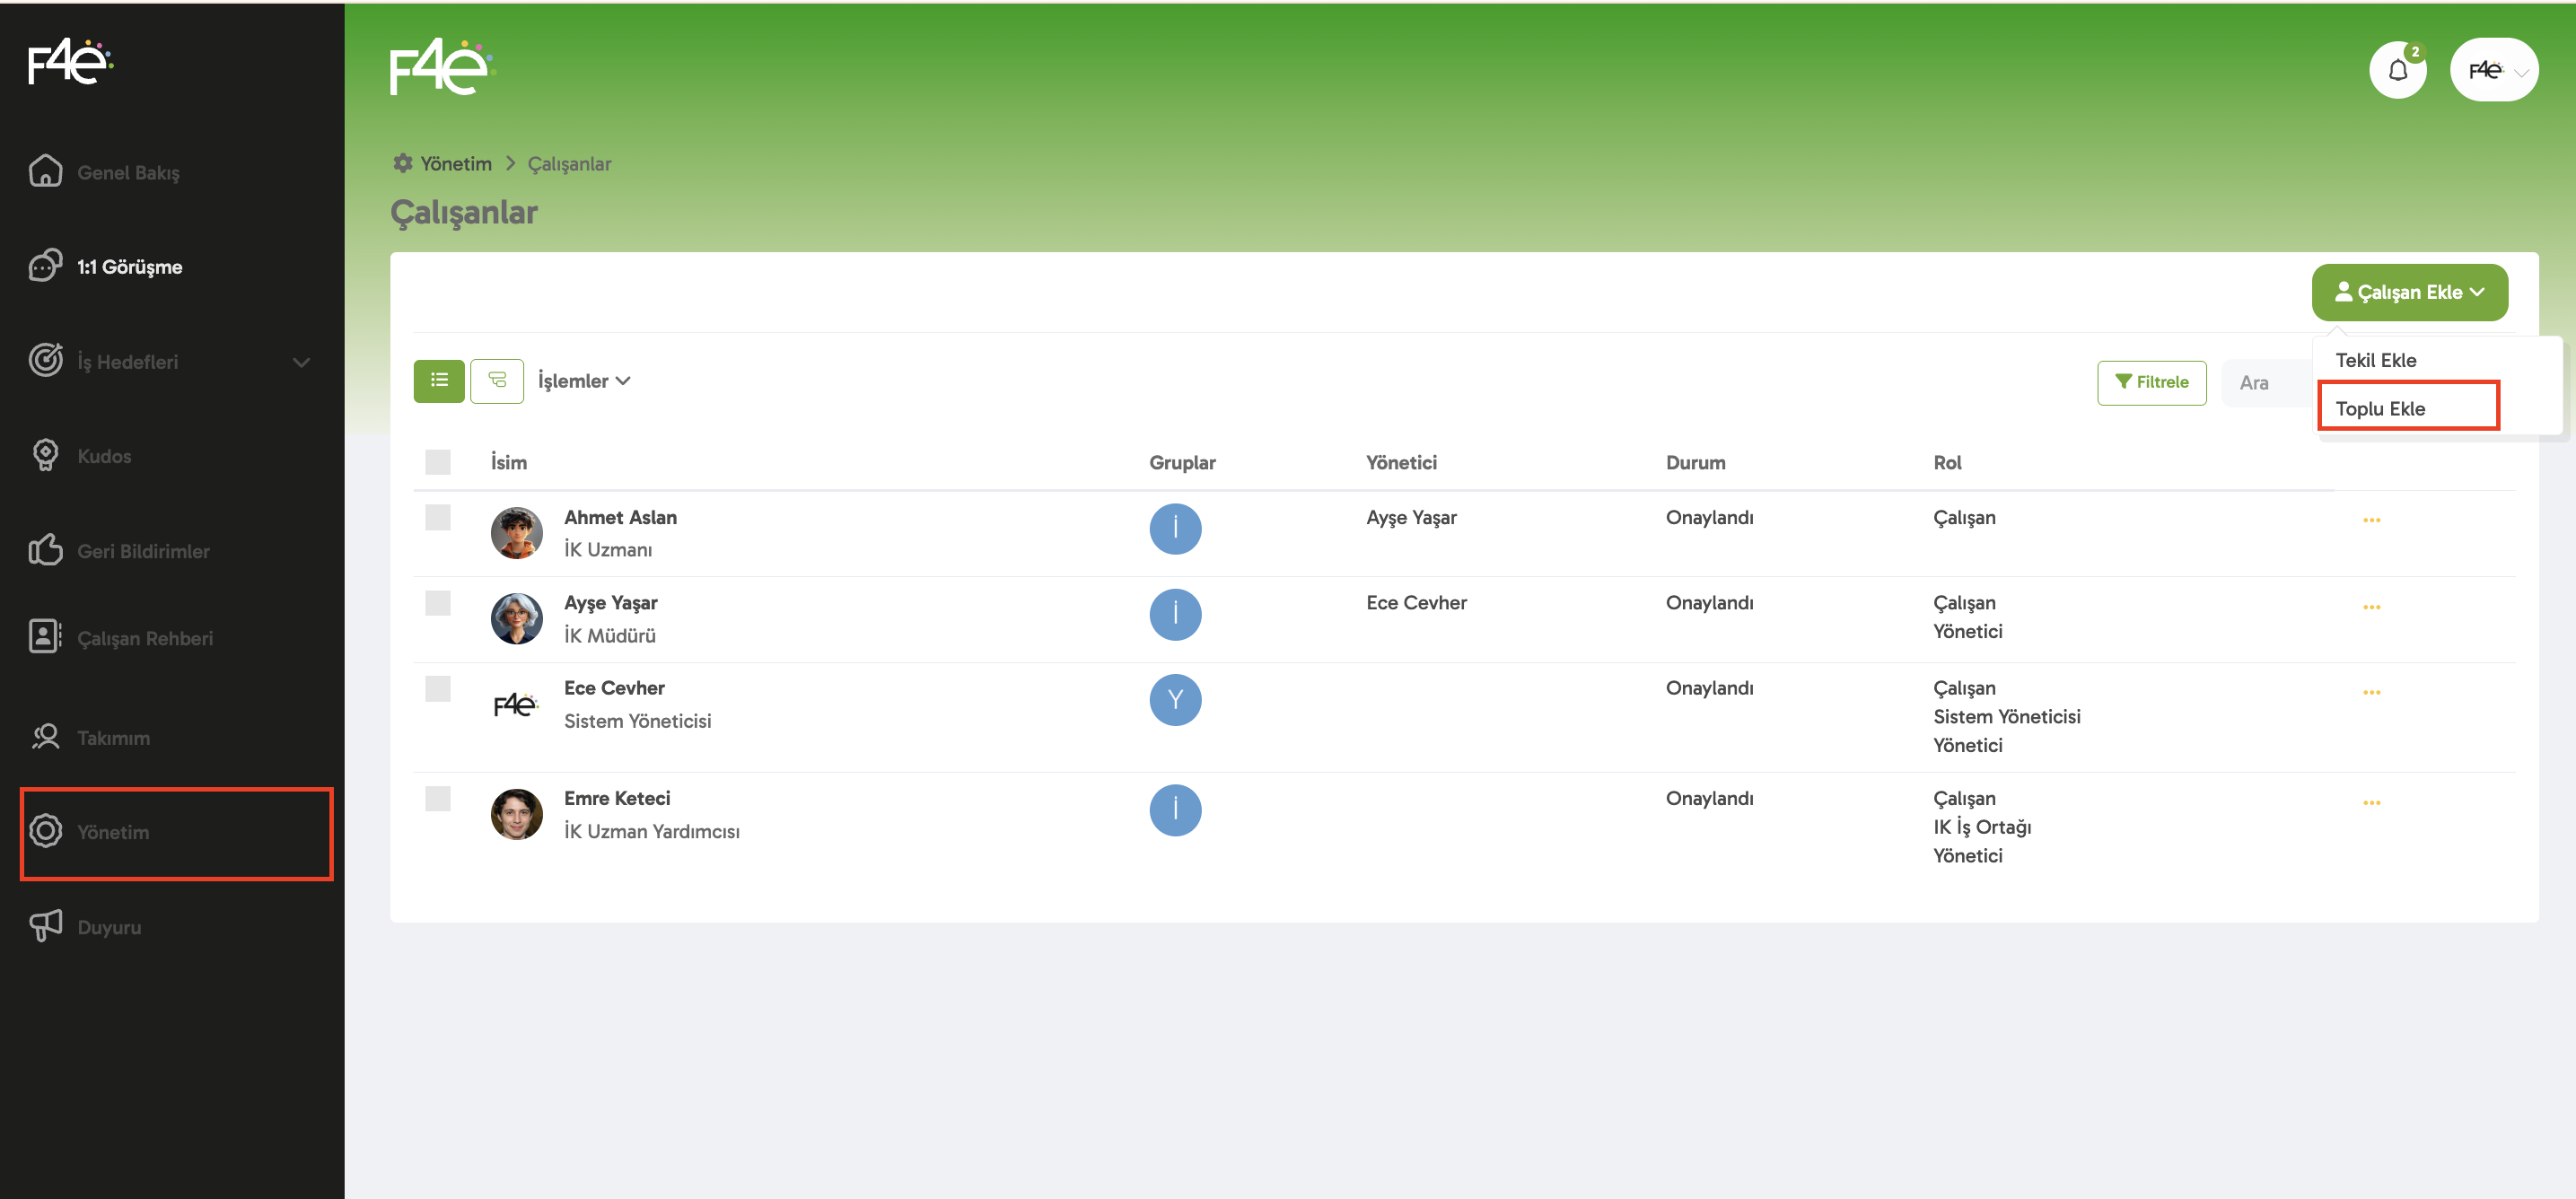Check the box for Ayşe Yaşar
Image resolution: width=2576 pixels, height=1199 pixels.
tap(438, 603)
